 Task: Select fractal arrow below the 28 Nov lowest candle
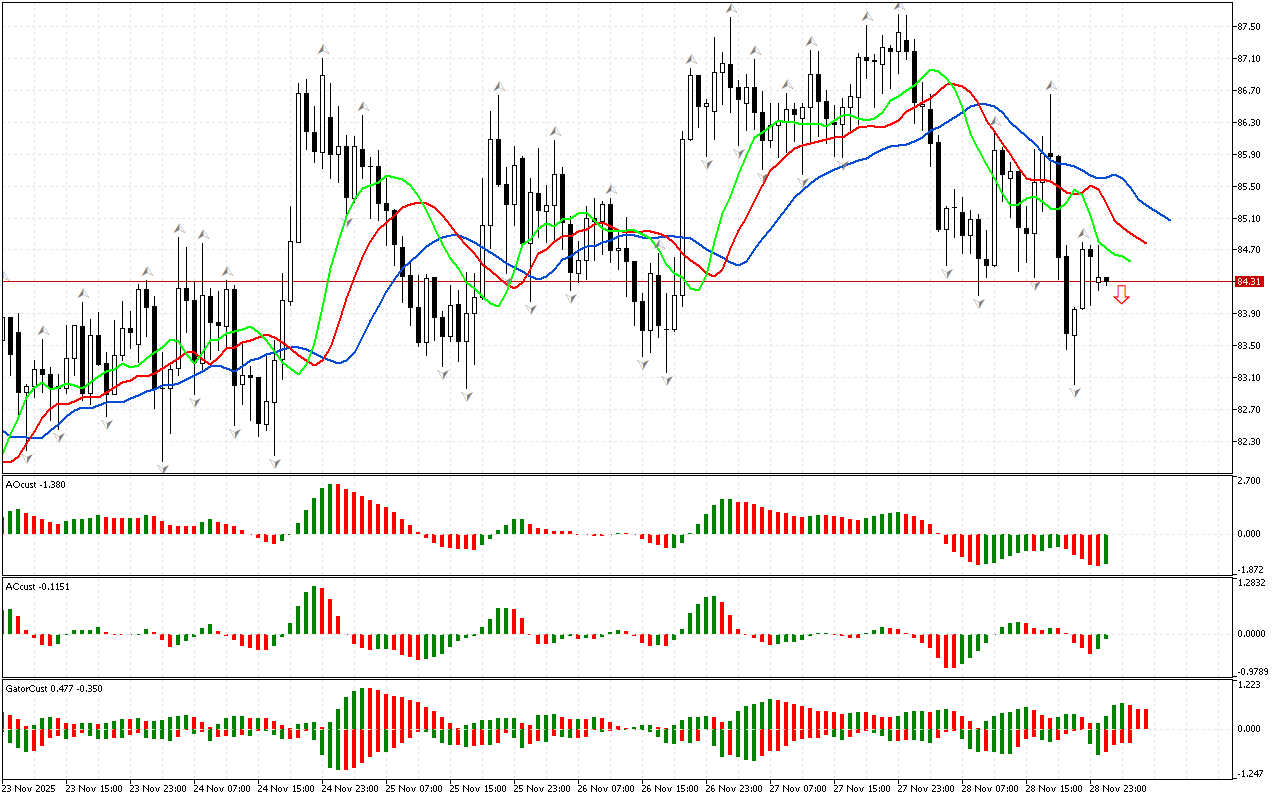click(1075, 393)
